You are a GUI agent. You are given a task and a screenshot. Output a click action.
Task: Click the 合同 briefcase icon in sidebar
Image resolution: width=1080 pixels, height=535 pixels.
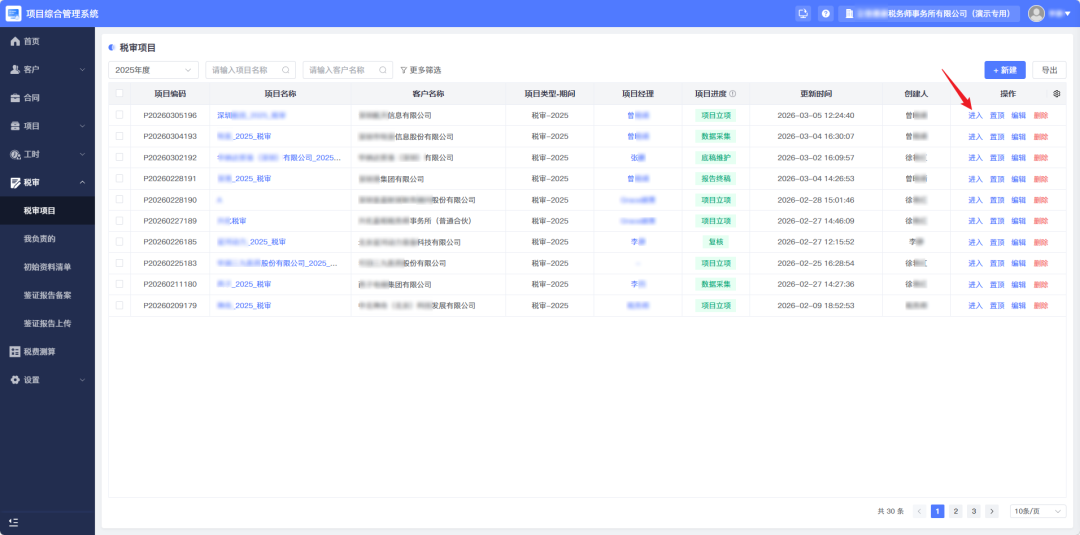[15, 98]
